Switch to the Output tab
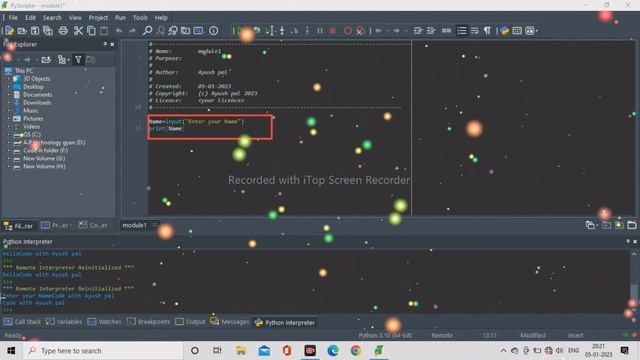The image size is (640, 360). point(190,322)
